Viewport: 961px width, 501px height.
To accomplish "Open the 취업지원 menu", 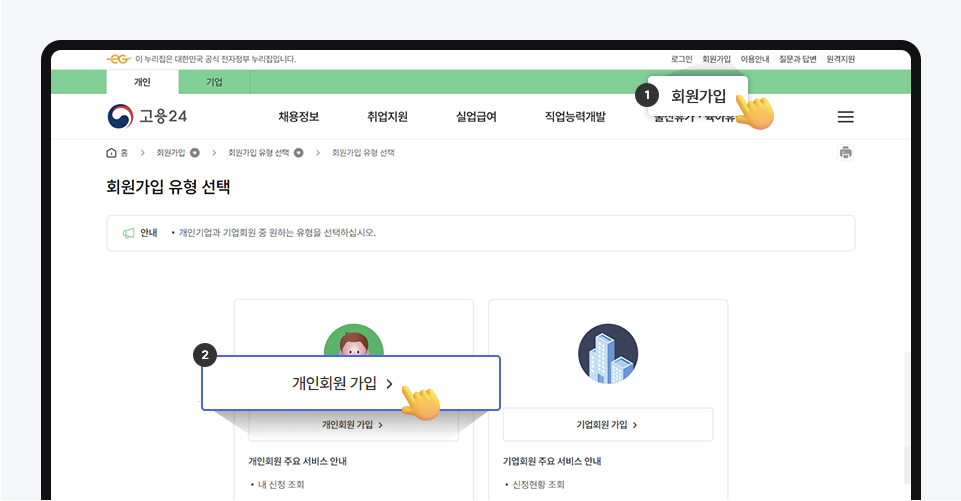I will (x=387, y=117).
